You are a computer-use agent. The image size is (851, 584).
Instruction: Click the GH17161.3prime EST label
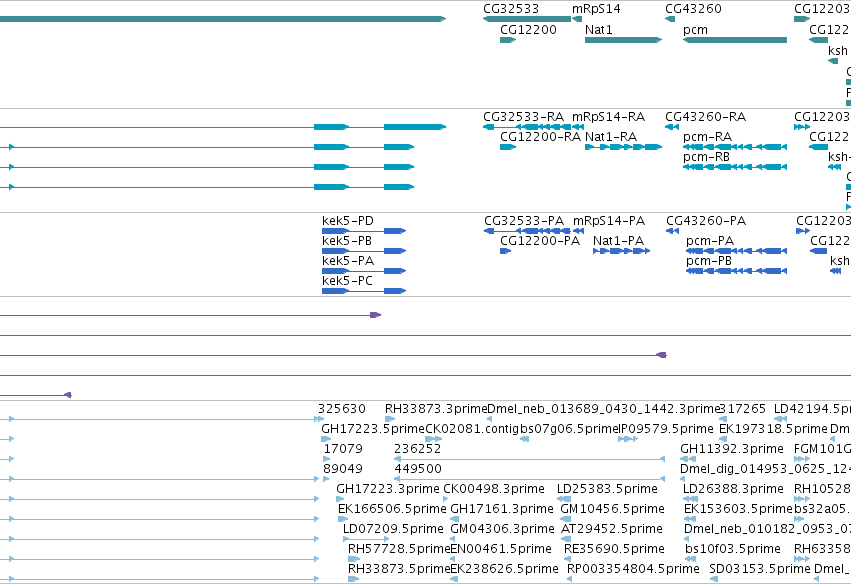[x=502, y=509]
